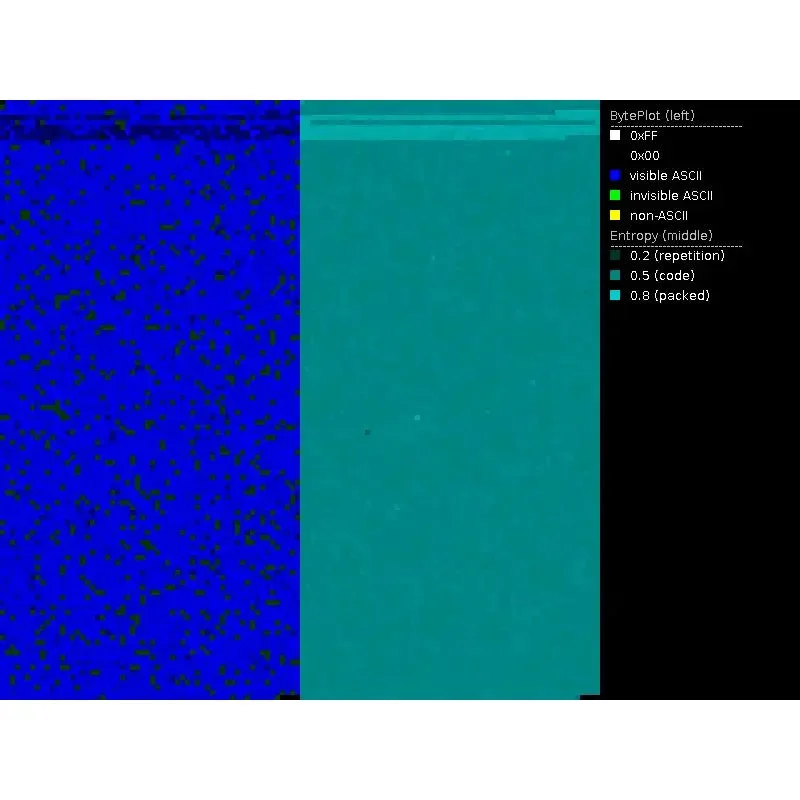Click the non-ASCII legend text
The width and height of the screenshot is (800, 800).
pos(659,215)
